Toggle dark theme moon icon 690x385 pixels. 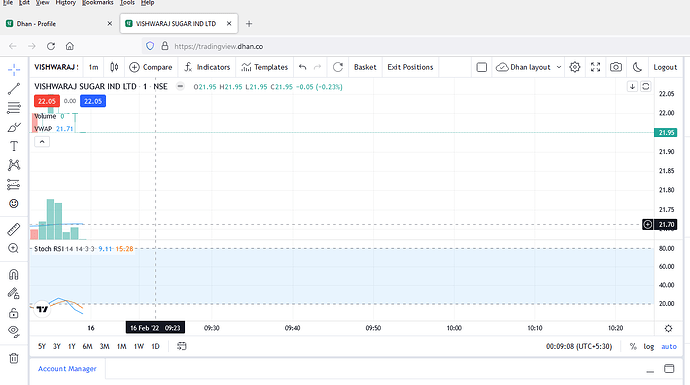click(637, 67)
